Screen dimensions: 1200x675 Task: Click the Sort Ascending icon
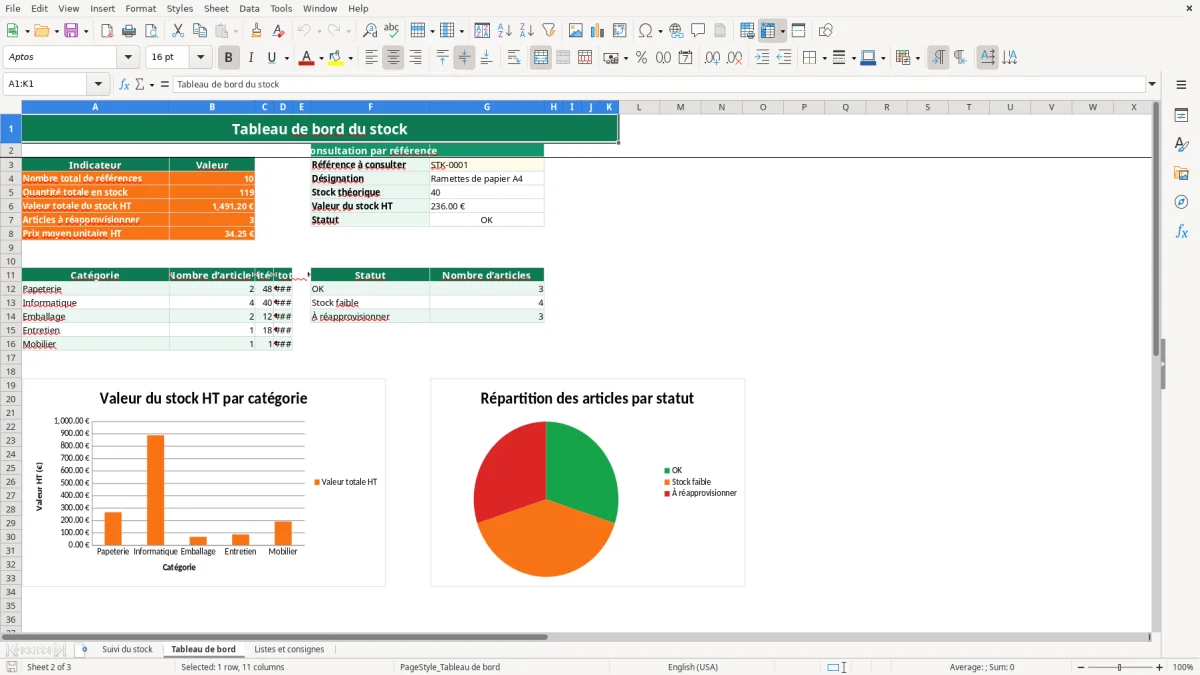pos(504,31)
